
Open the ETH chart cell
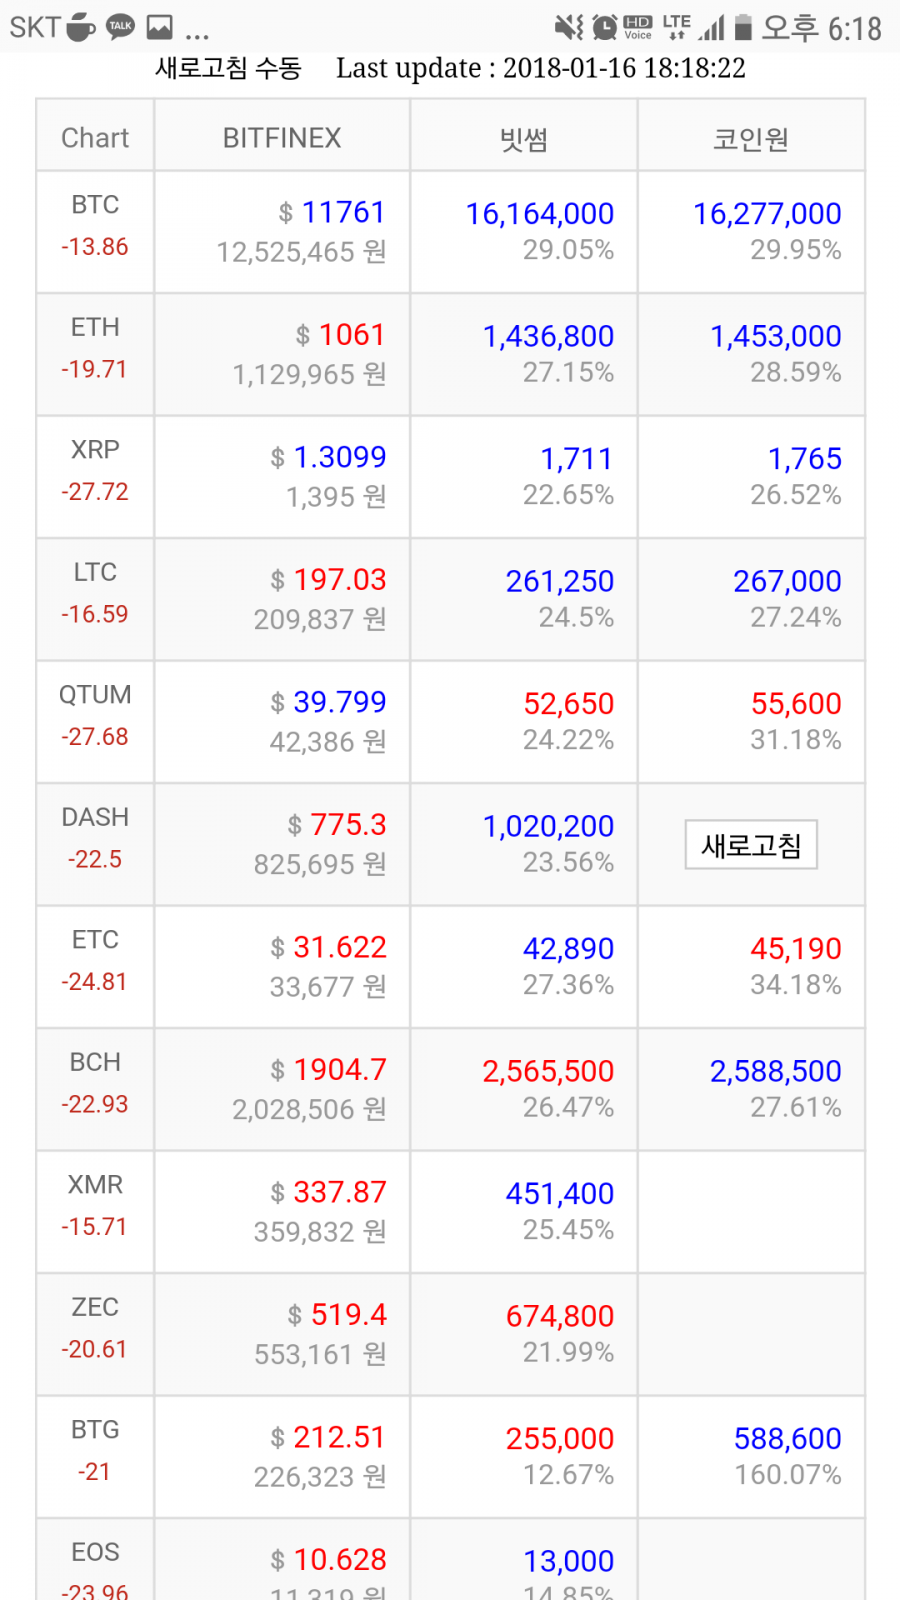[x=95, y=355]
